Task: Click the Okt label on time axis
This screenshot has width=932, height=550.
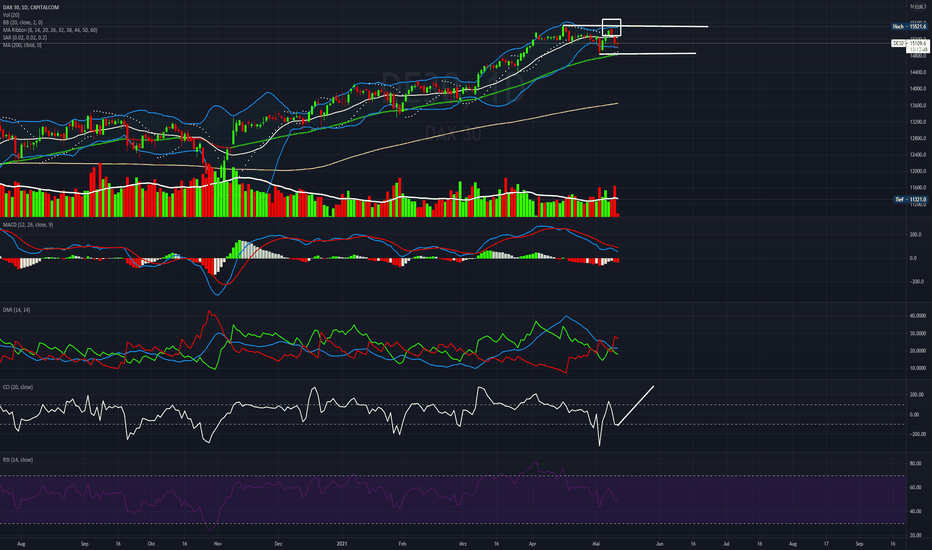Action: pyautogui.click(x=152, y=543)
